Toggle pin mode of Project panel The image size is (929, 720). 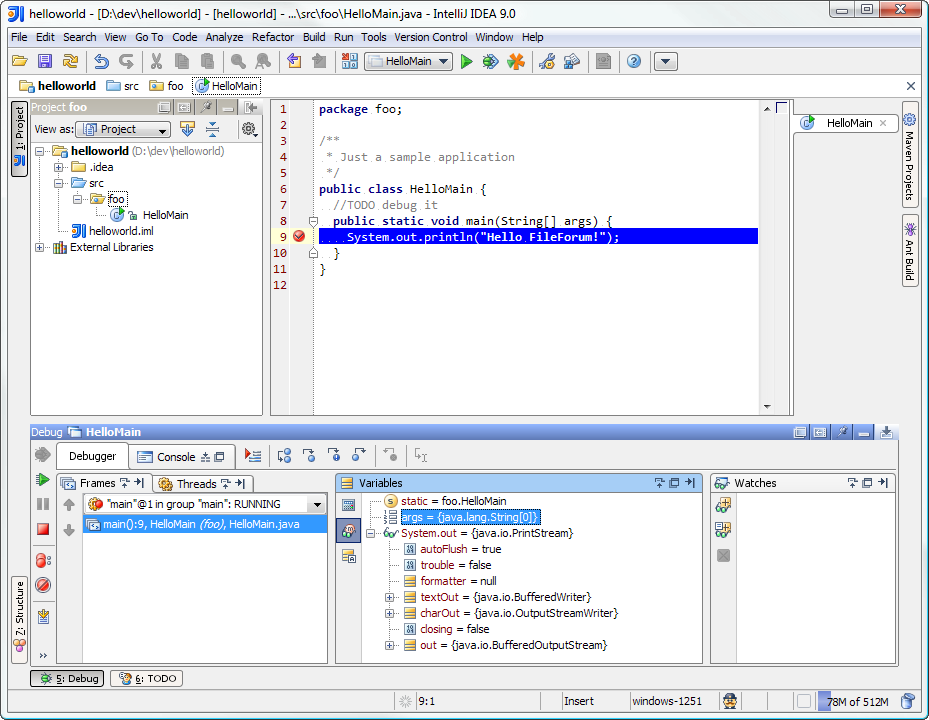click(x=206, y=107)
